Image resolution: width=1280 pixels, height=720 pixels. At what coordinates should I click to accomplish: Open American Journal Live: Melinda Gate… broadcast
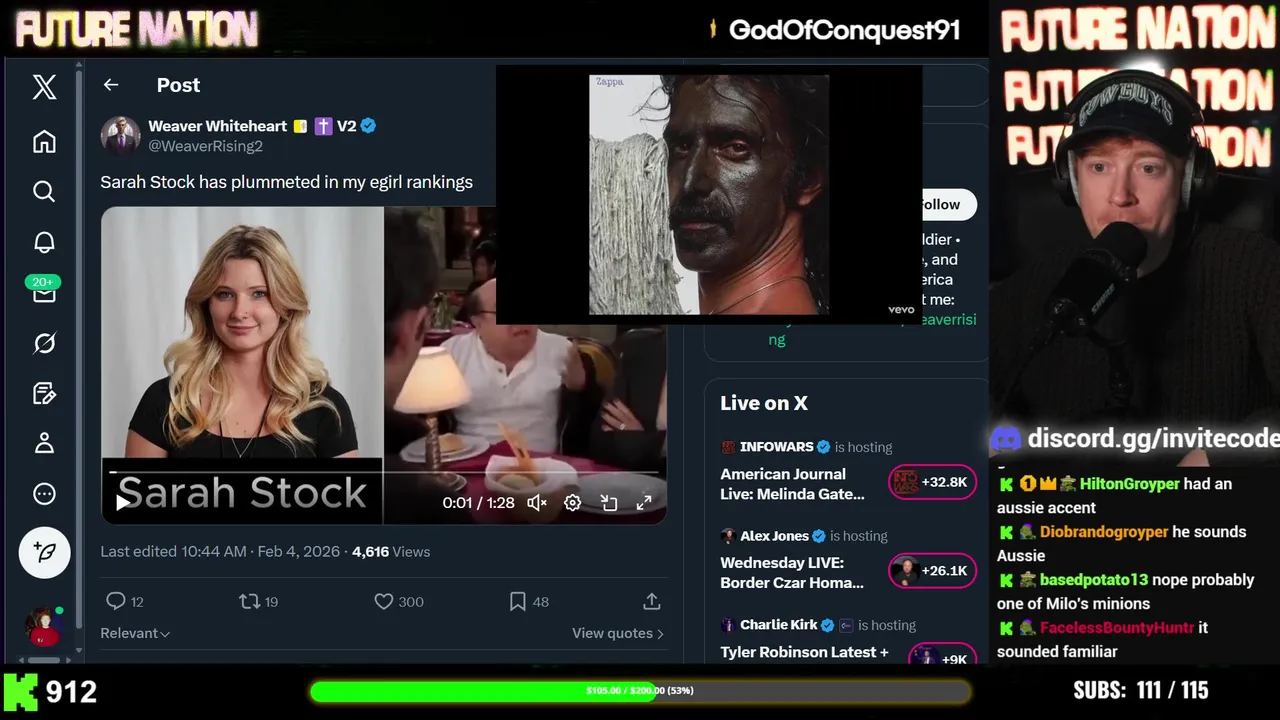tap(792, 484)
